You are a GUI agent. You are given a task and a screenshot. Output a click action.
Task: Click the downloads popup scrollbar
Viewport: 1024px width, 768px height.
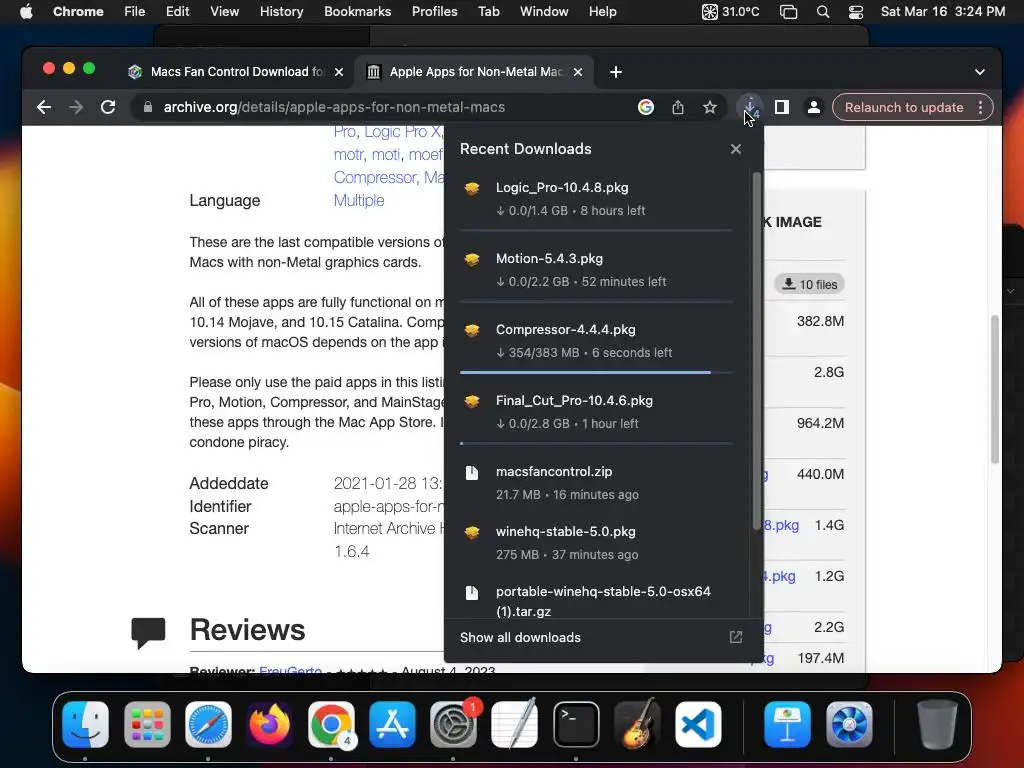[757, 351]
